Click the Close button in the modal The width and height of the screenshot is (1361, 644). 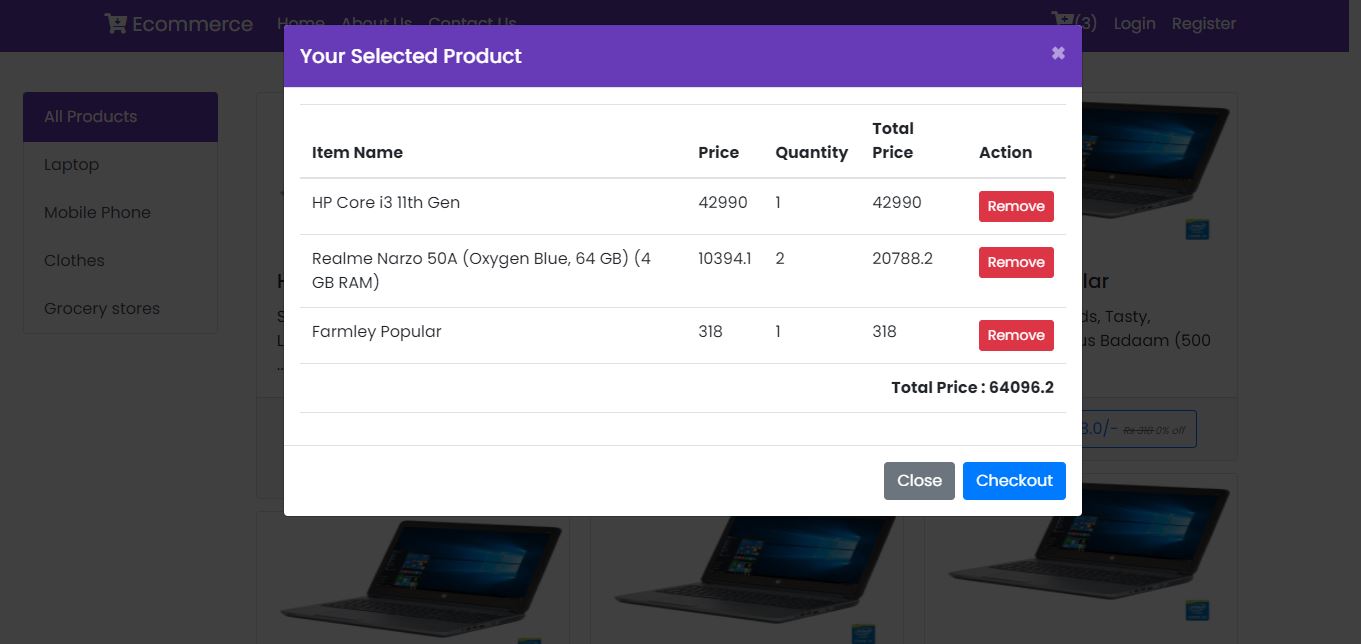[x=919, y=480]
